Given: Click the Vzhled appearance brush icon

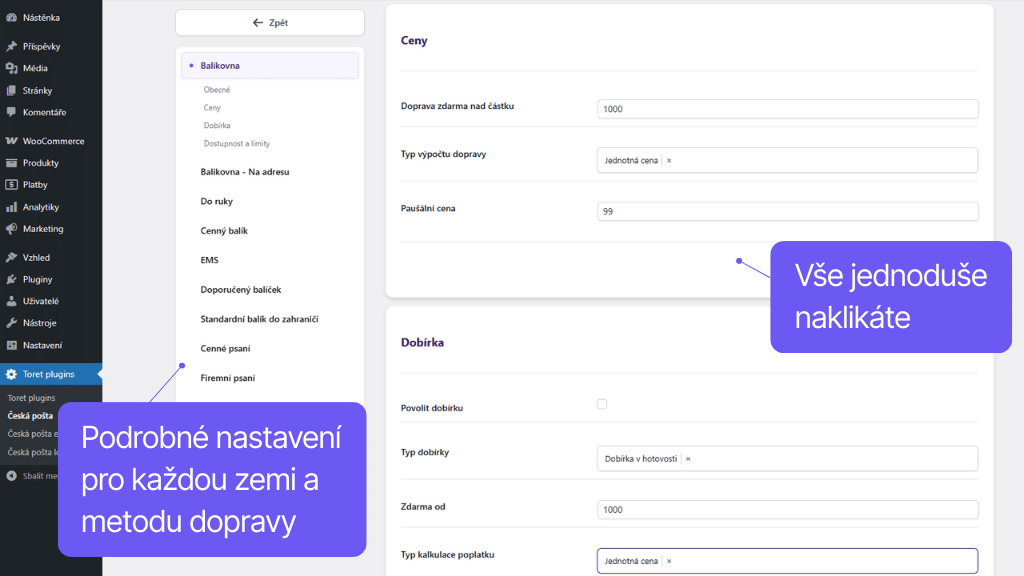Looking at the screenshot, I should [x=12, y=256].
